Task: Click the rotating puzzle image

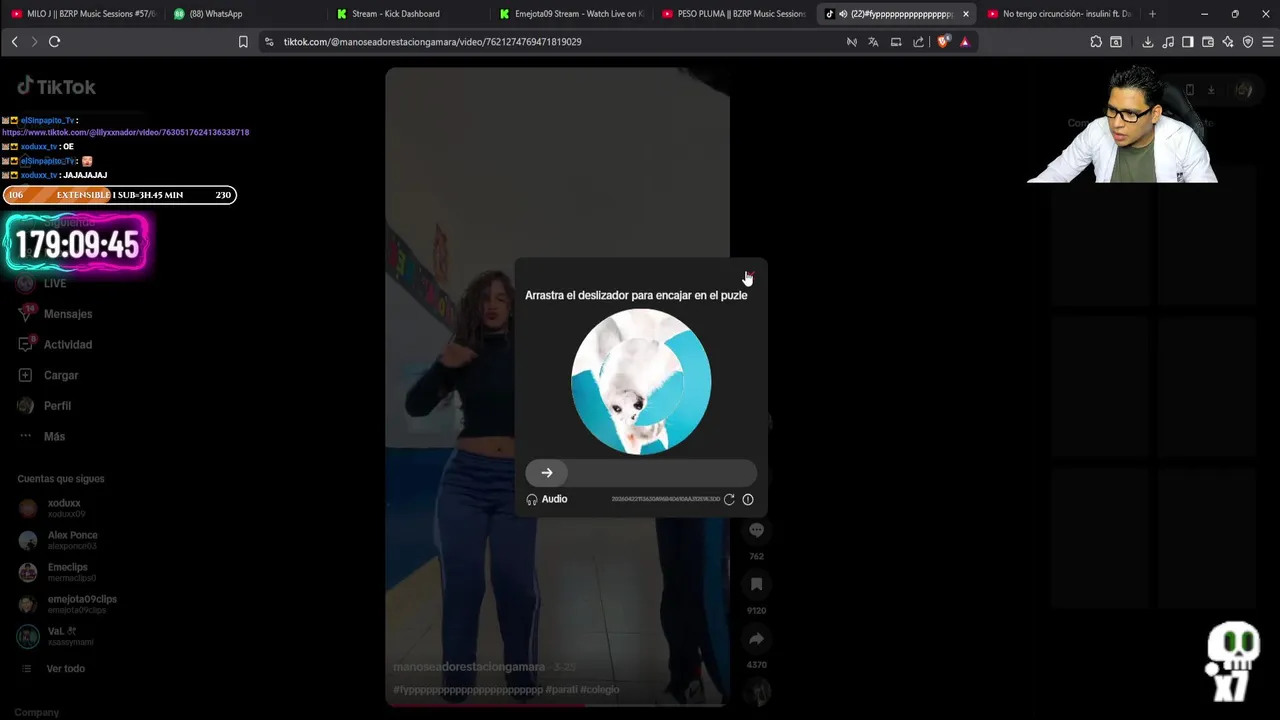Action: 641,381
